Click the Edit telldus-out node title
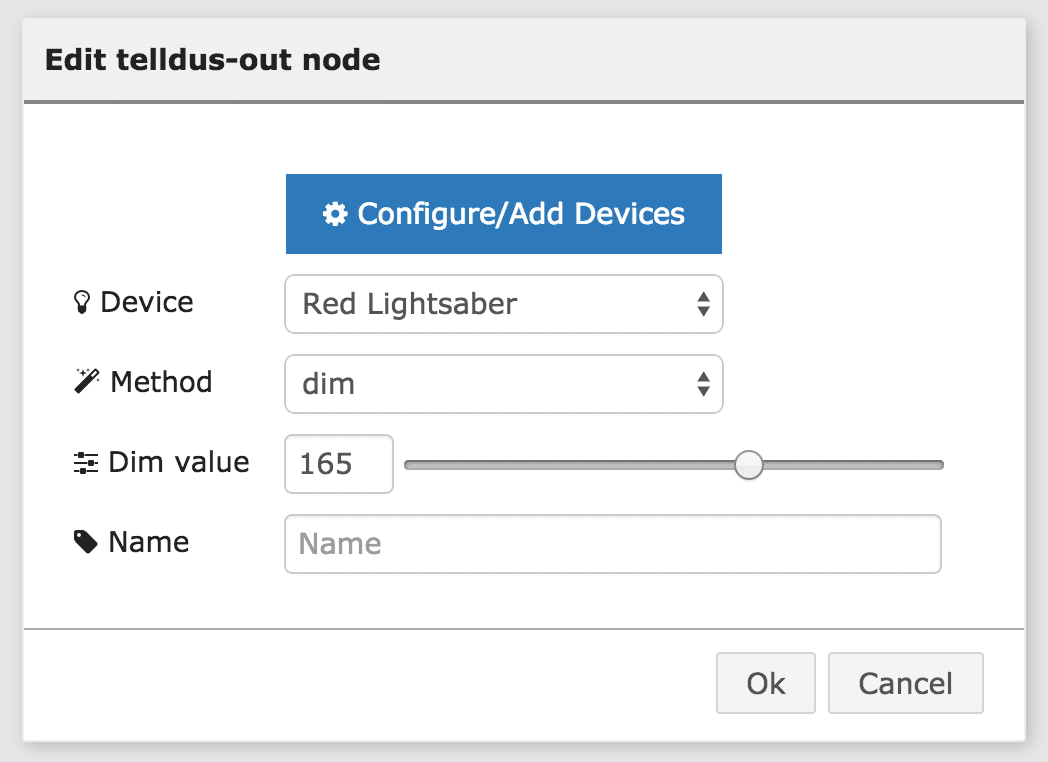This screenshot has height=762, width=1048. tap(212, 60)
